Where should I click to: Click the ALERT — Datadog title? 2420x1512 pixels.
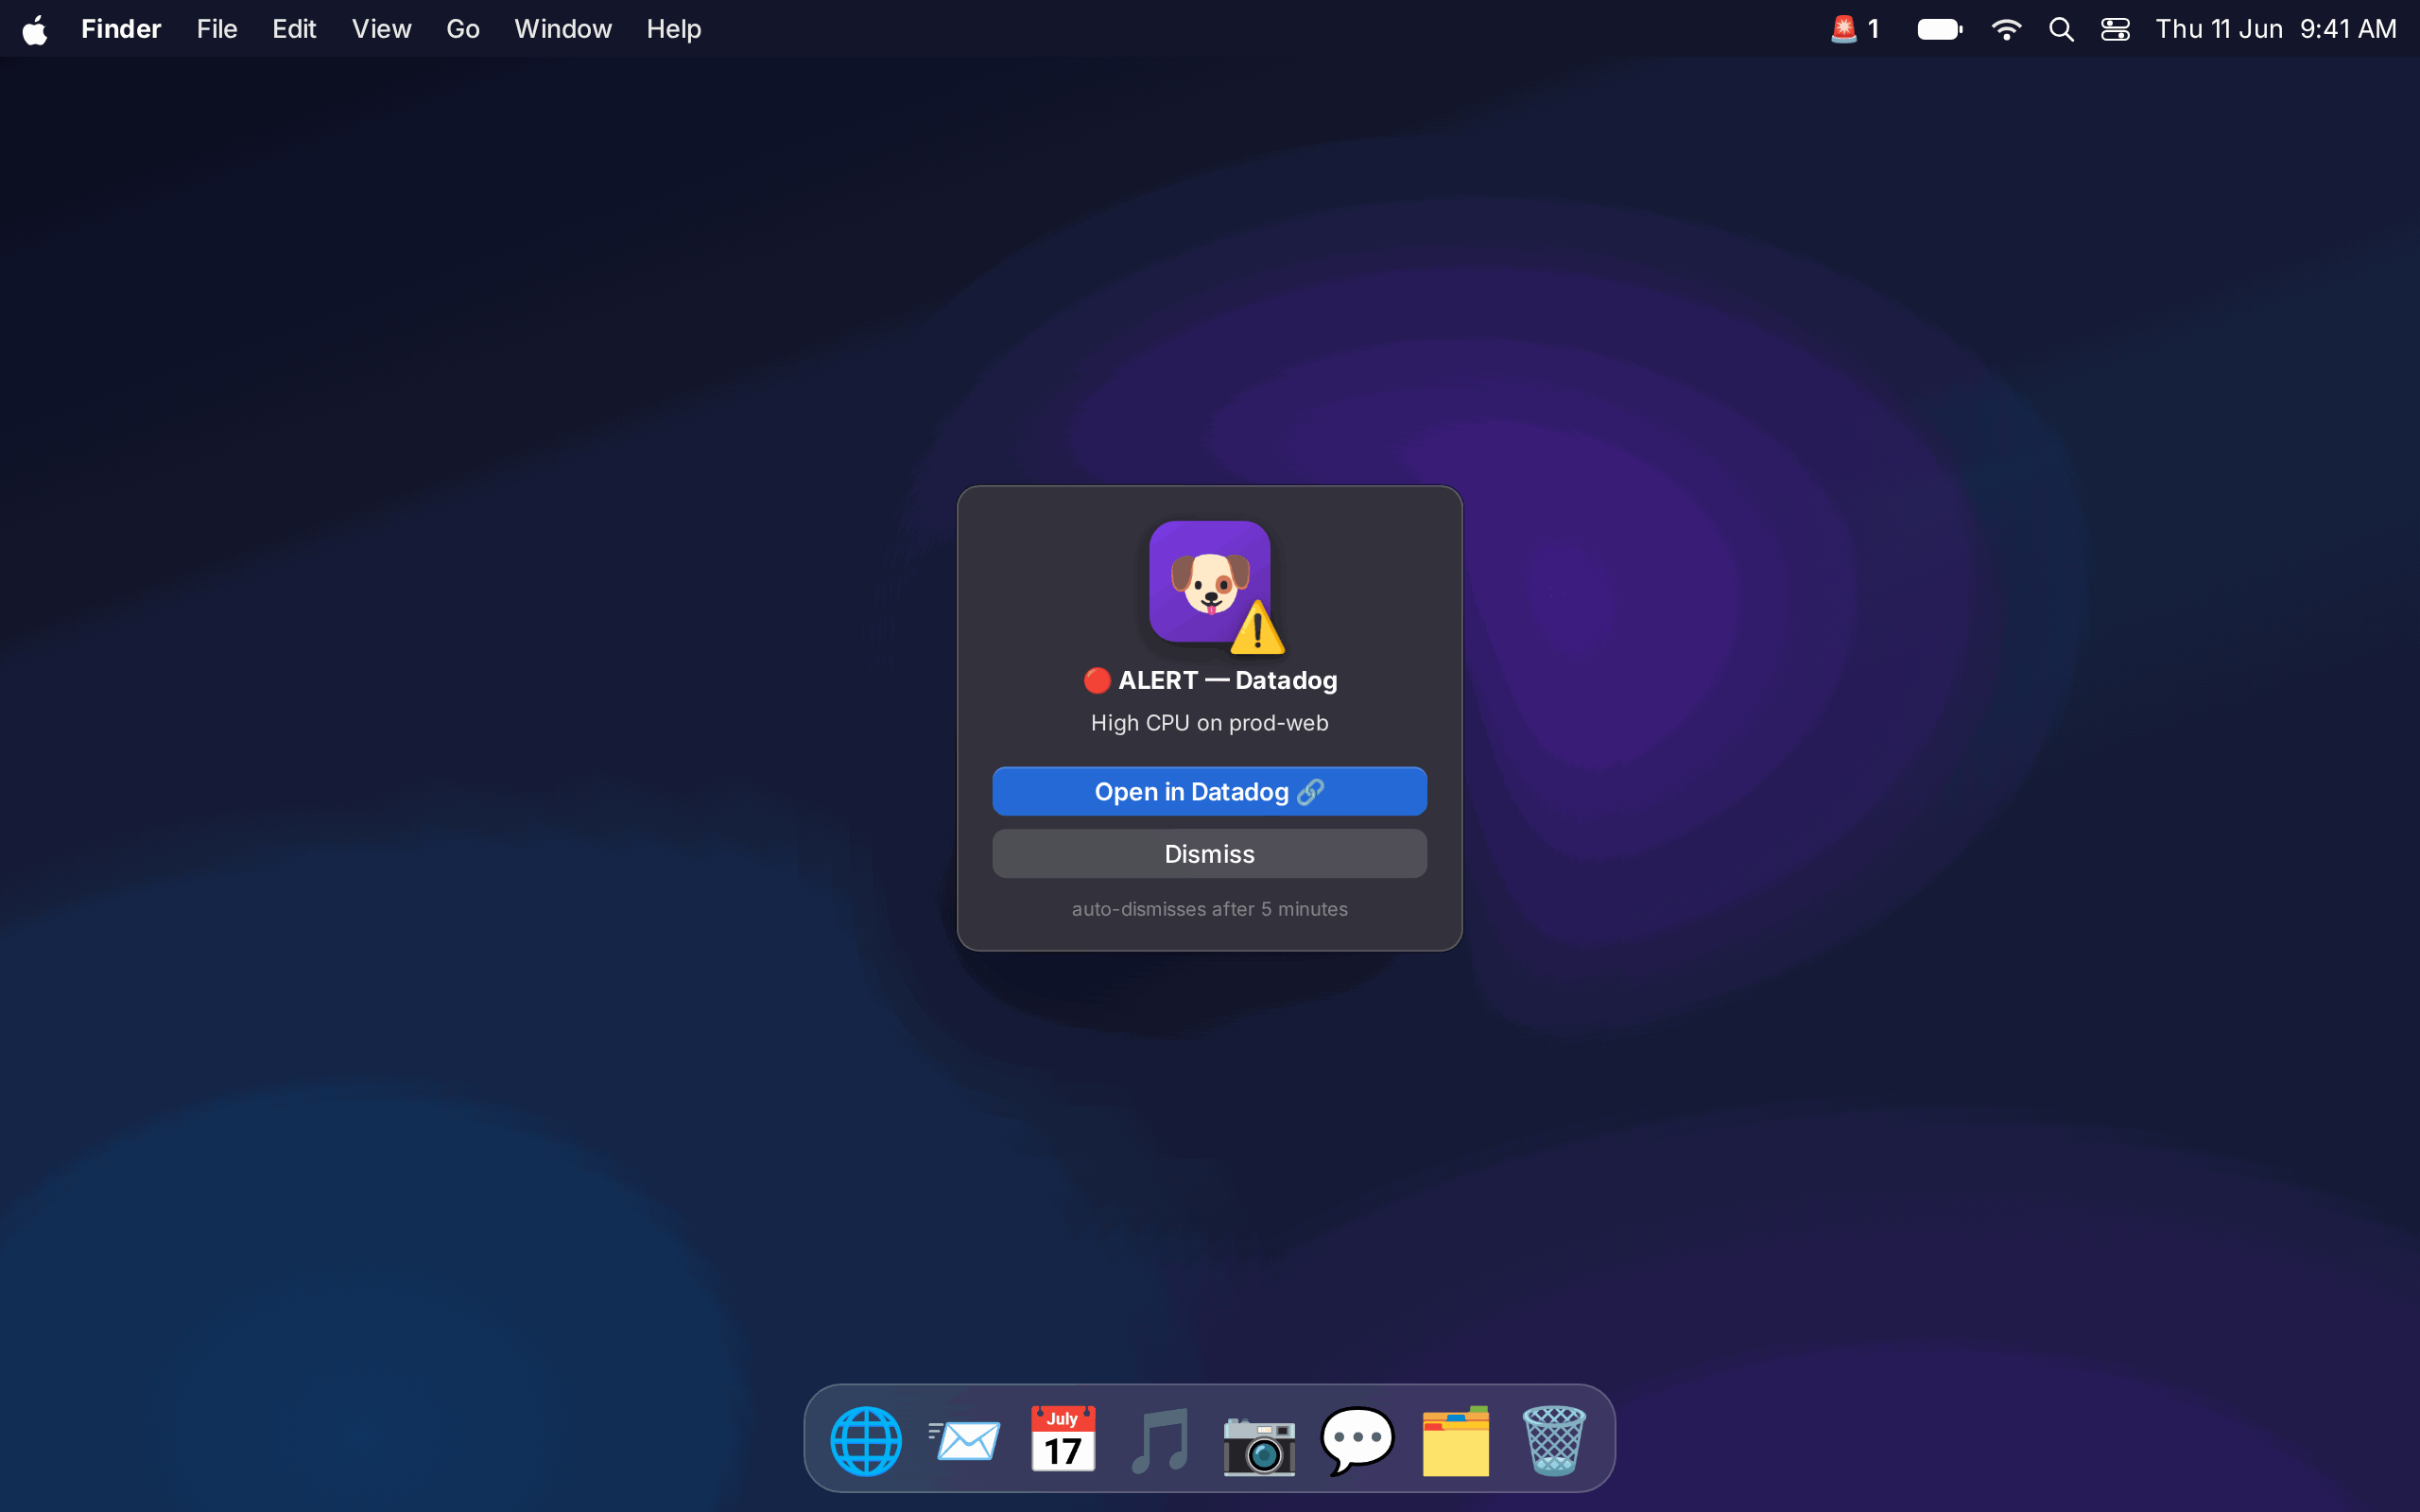point(1210,680)
